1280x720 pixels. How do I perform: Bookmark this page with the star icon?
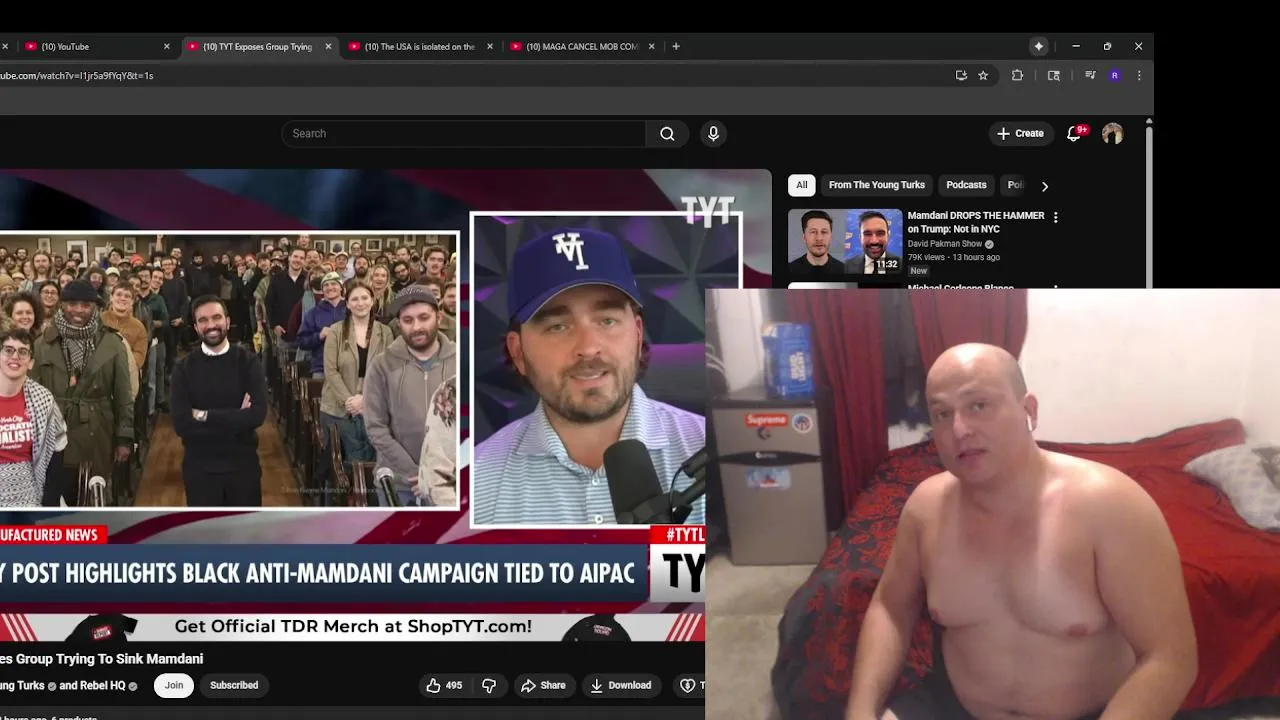pos(983,75)
